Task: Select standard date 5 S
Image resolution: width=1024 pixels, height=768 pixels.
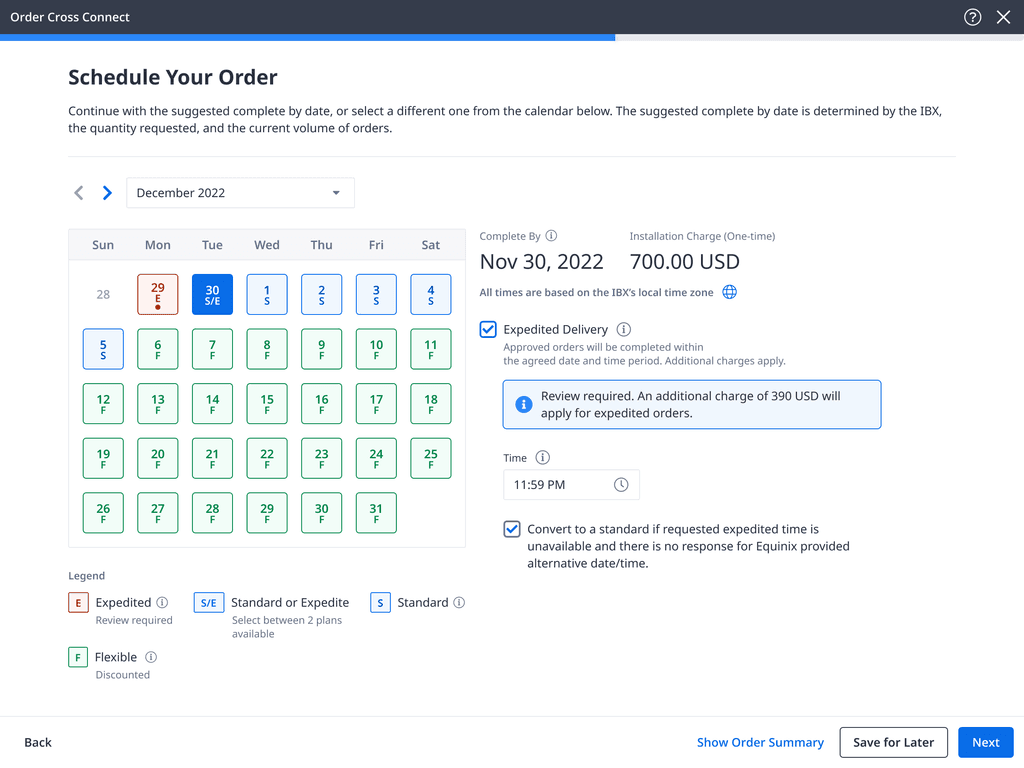Action: (x=103, y=349)
